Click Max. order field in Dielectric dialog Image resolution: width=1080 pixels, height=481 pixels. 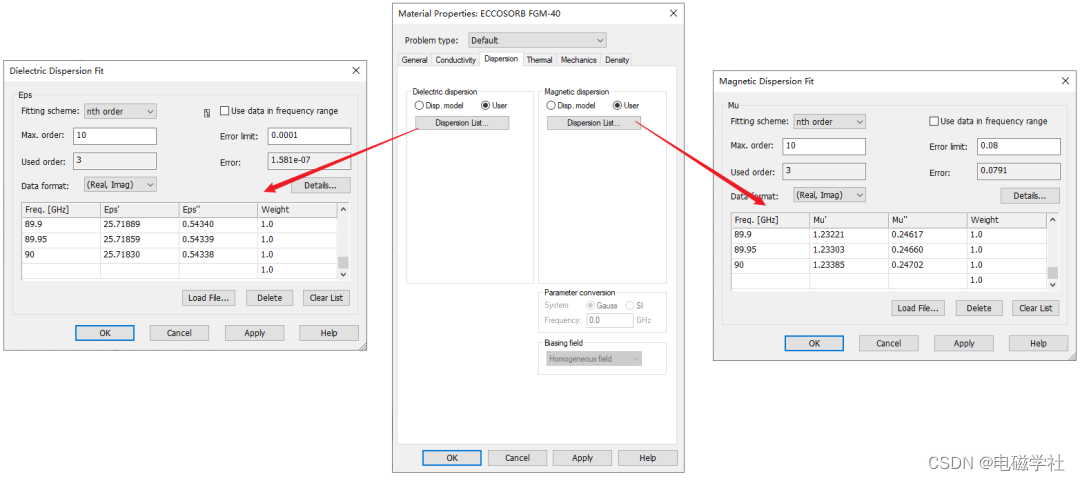click(115, 136)
